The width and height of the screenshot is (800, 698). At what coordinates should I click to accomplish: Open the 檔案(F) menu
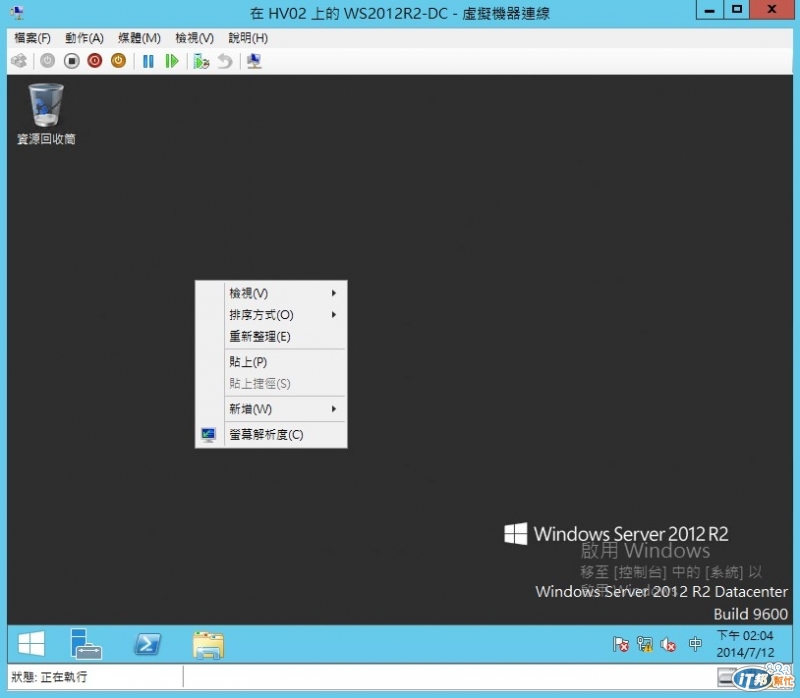[33, 38]
